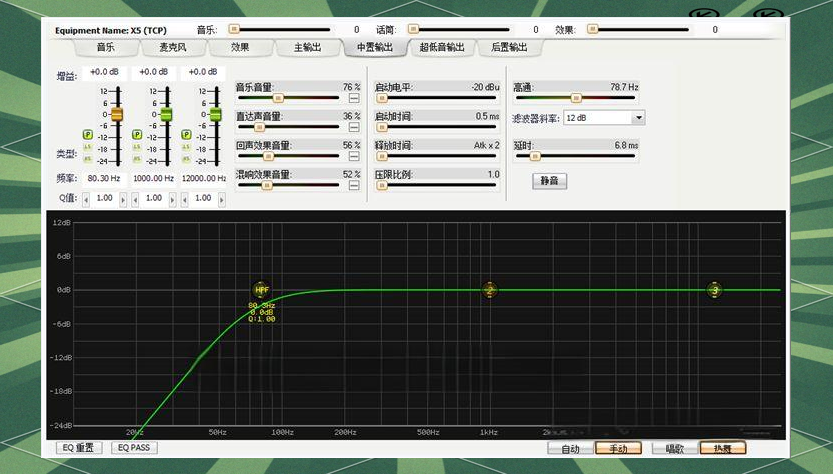
Task: Select EQ band 3 node on the graph
Action: (714, 290)
